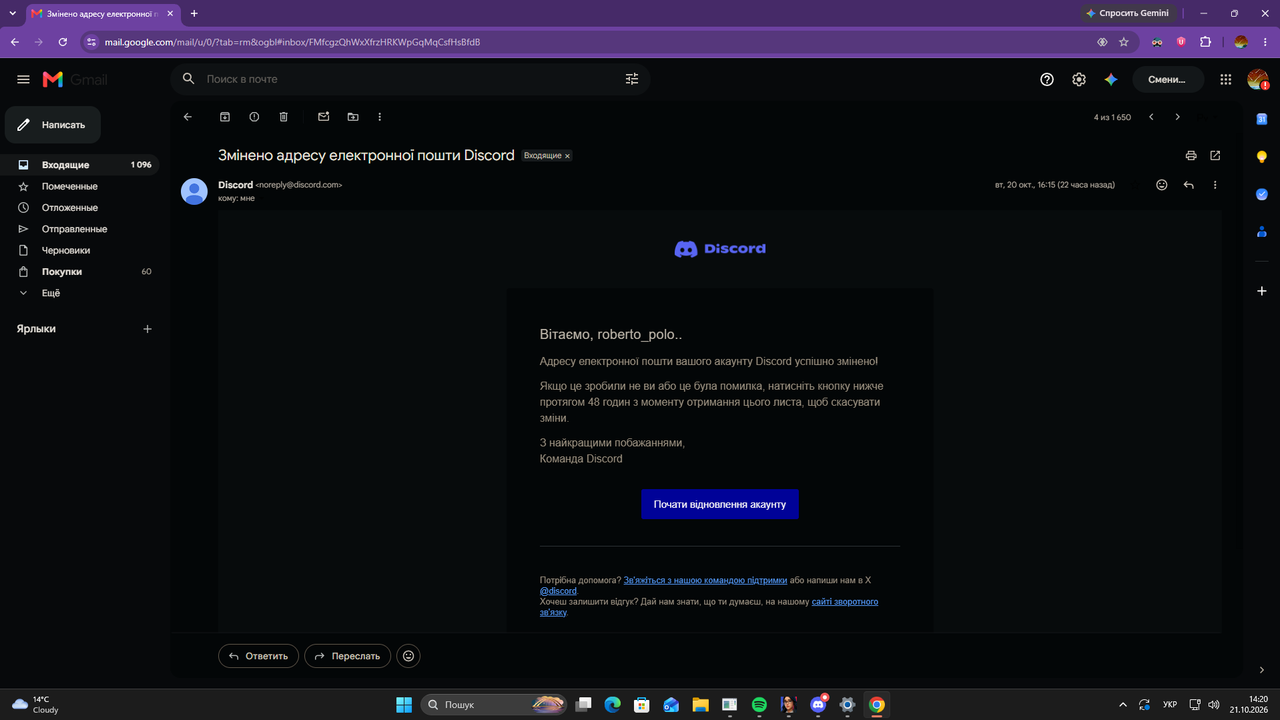Open the message options three-dot menu
The width and height of the screenshot is (1280, 720).
1215,185
